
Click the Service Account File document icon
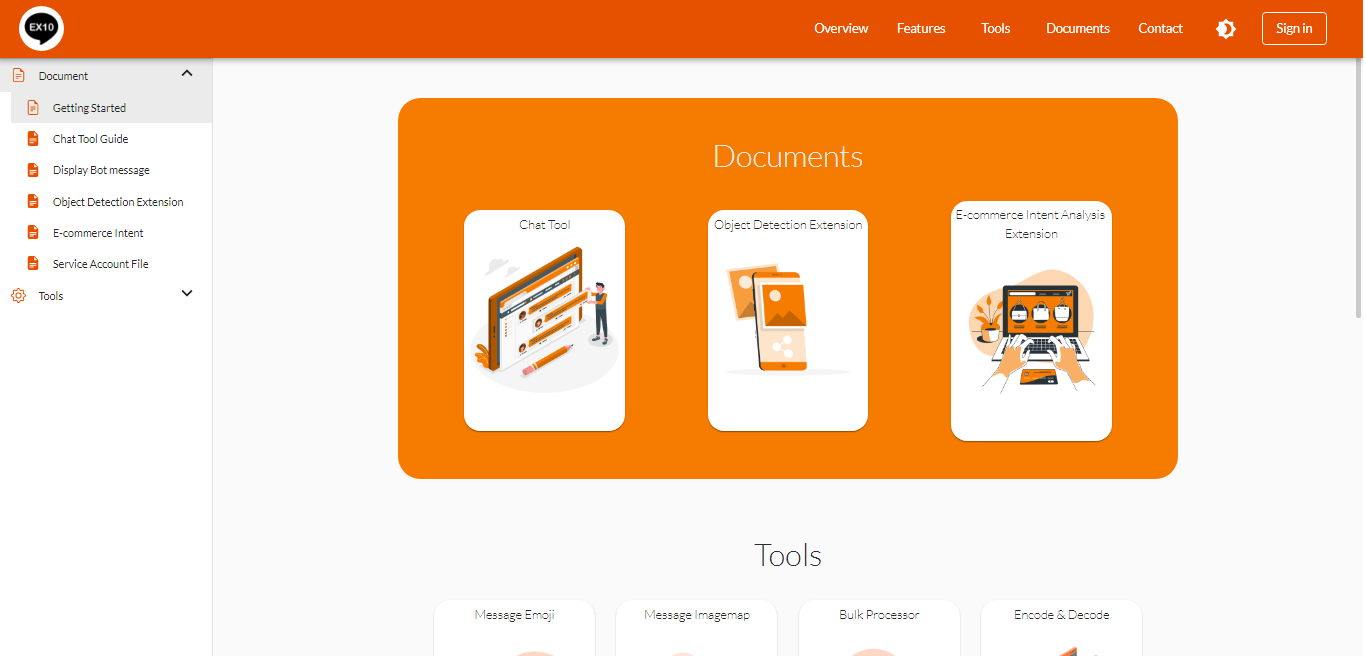pos(33,264)
